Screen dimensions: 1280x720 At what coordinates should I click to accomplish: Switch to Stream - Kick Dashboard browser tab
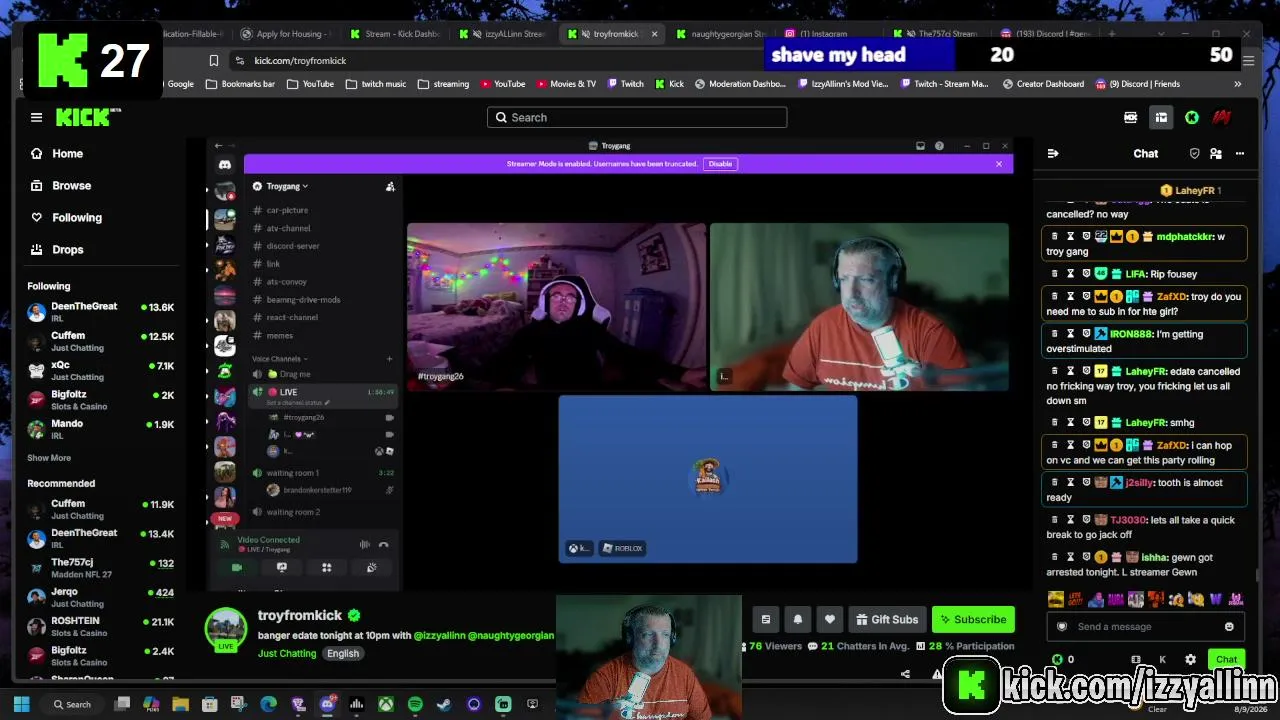click(395, 34)
